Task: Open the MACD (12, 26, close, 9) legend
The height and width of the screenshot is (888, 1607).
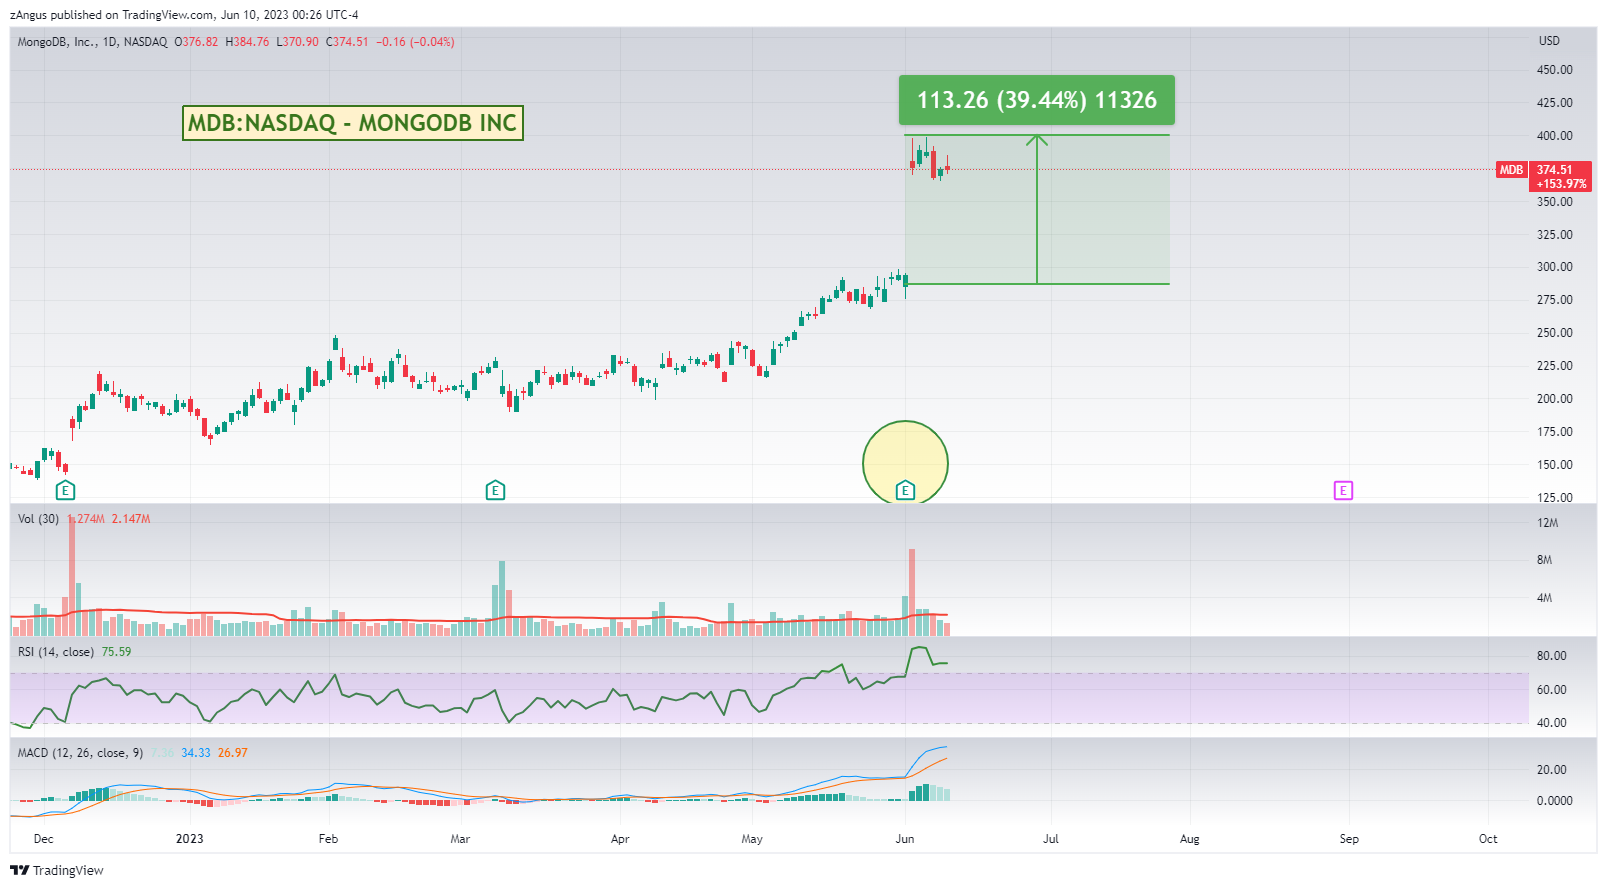Action: [x=80, y=753]
